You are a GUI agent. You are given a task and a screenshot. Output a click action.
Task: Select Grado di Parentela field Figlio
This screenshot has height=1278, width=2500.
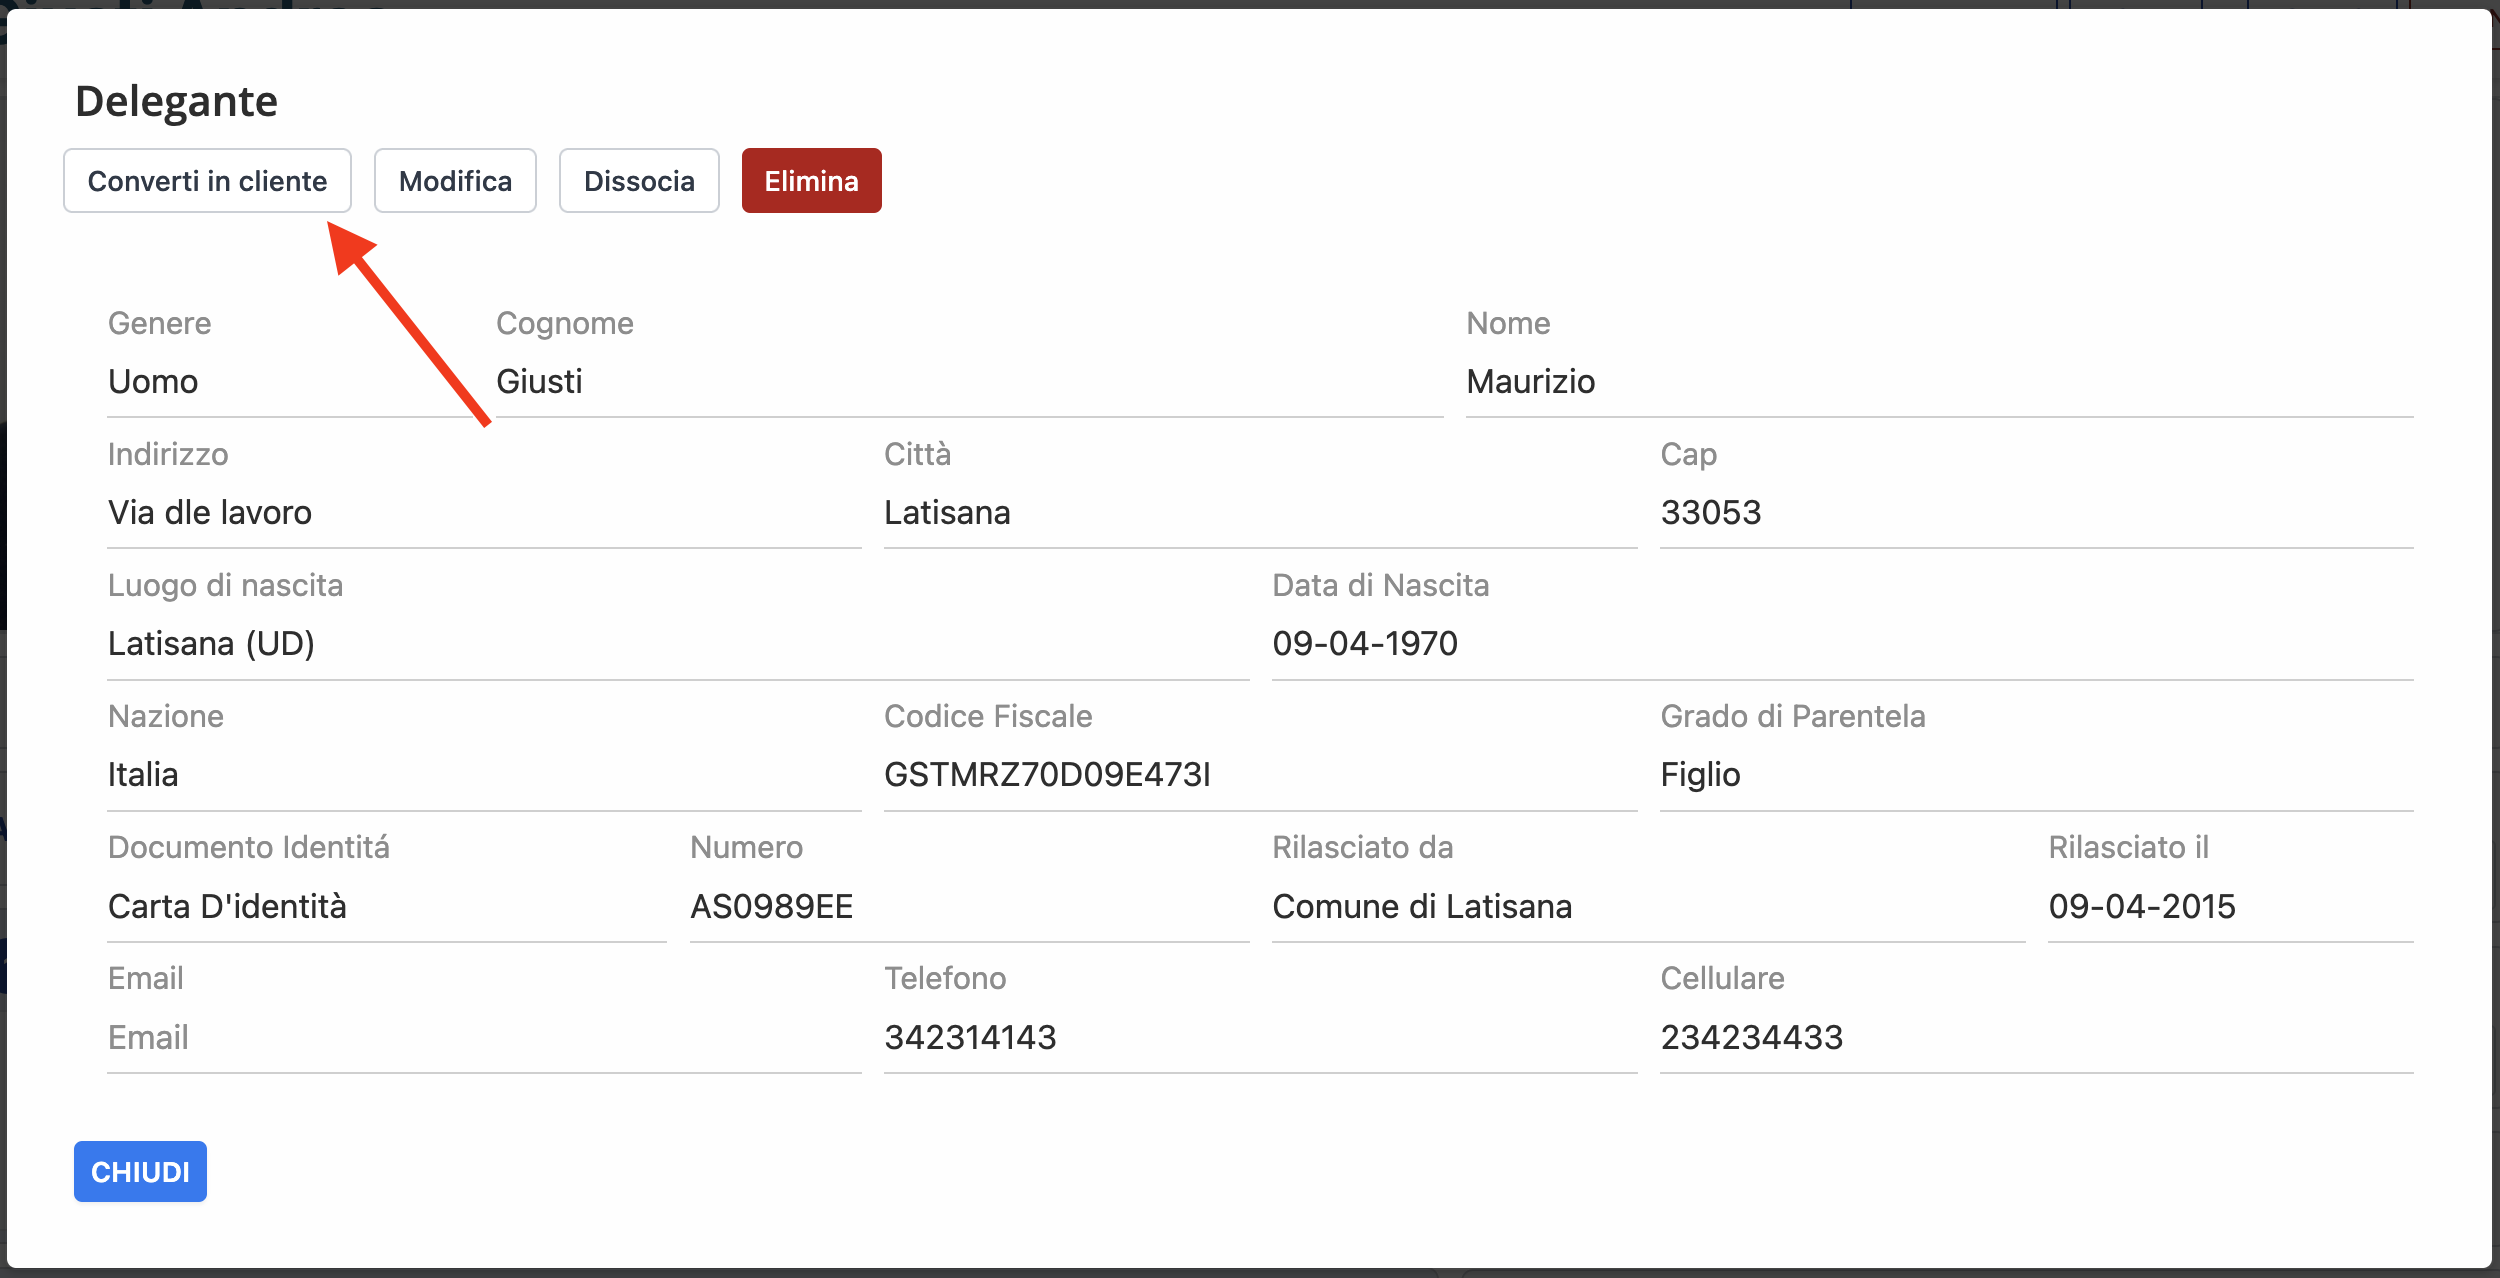click(2035, 775)
